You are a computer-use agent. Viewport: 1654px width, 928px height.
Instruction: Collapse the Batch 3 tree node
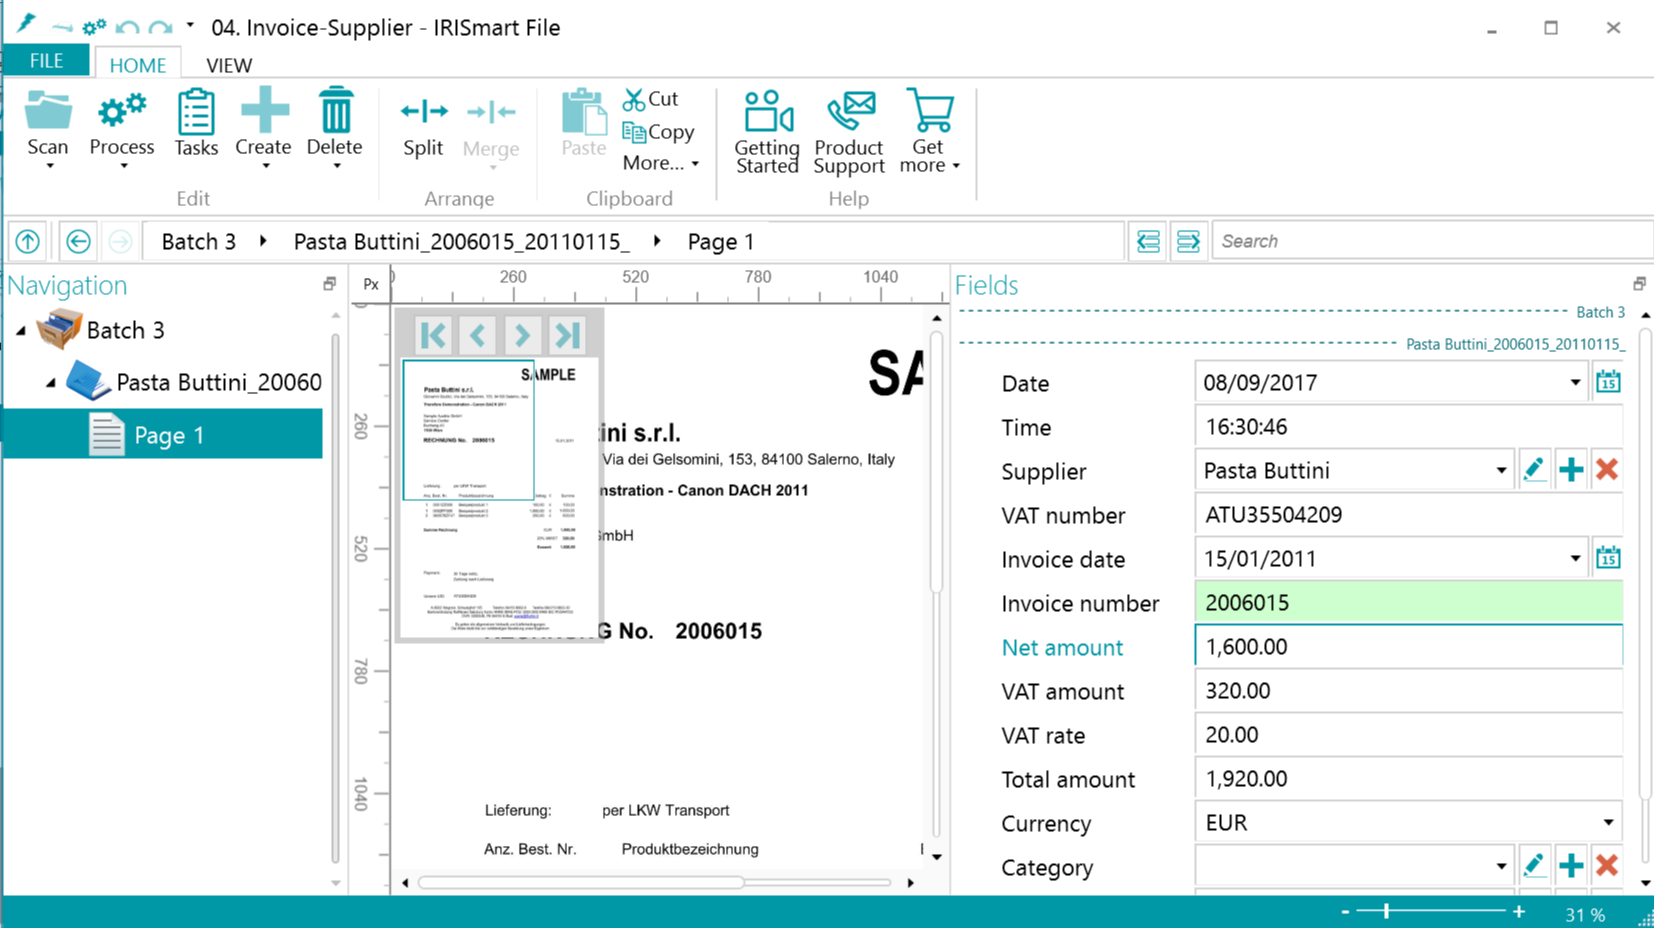[x=21, y=330]
